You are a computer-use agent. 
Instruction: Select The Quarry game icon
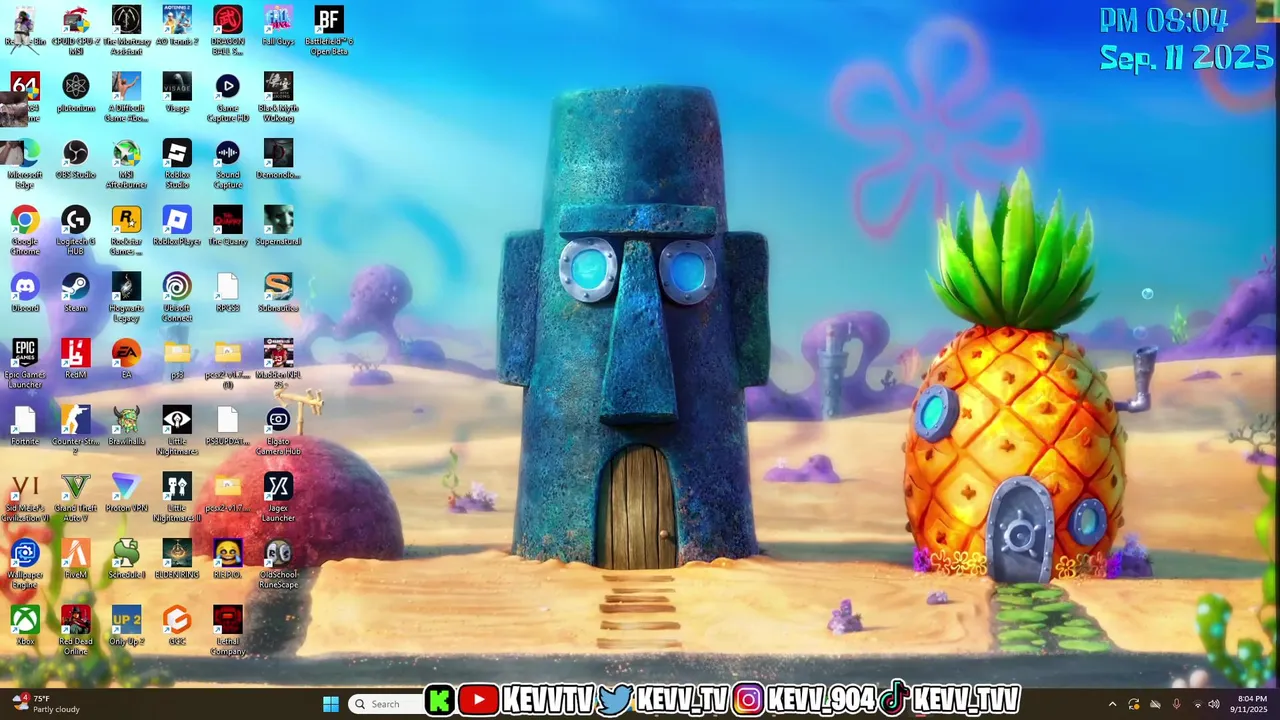pyautogui.click(x=228, y=226)
